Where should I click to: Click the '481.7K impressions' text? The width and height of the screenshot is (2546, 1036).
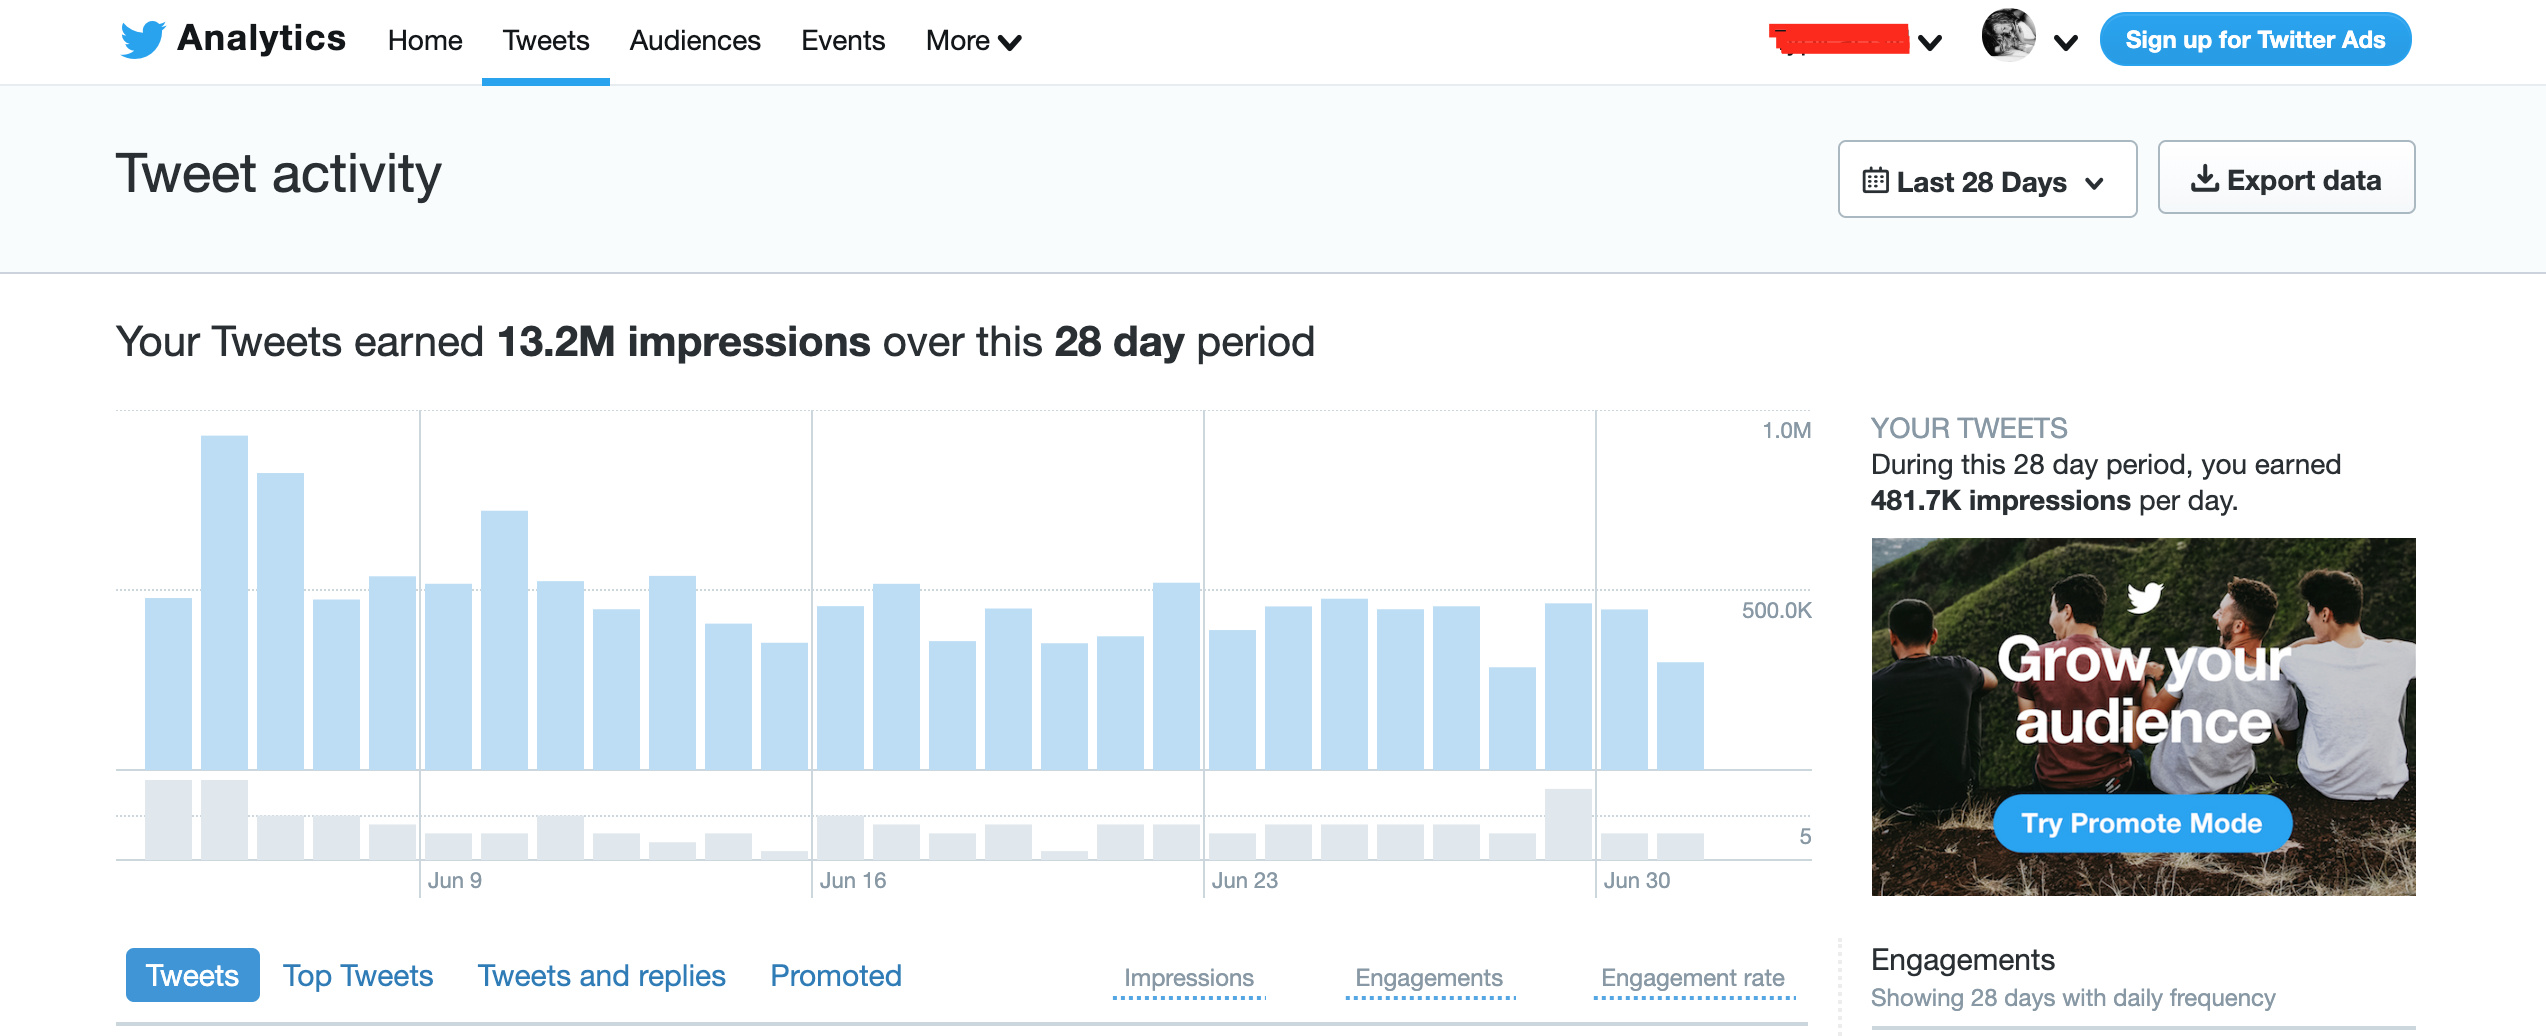pyautogui.click(x=2000, y=500)
